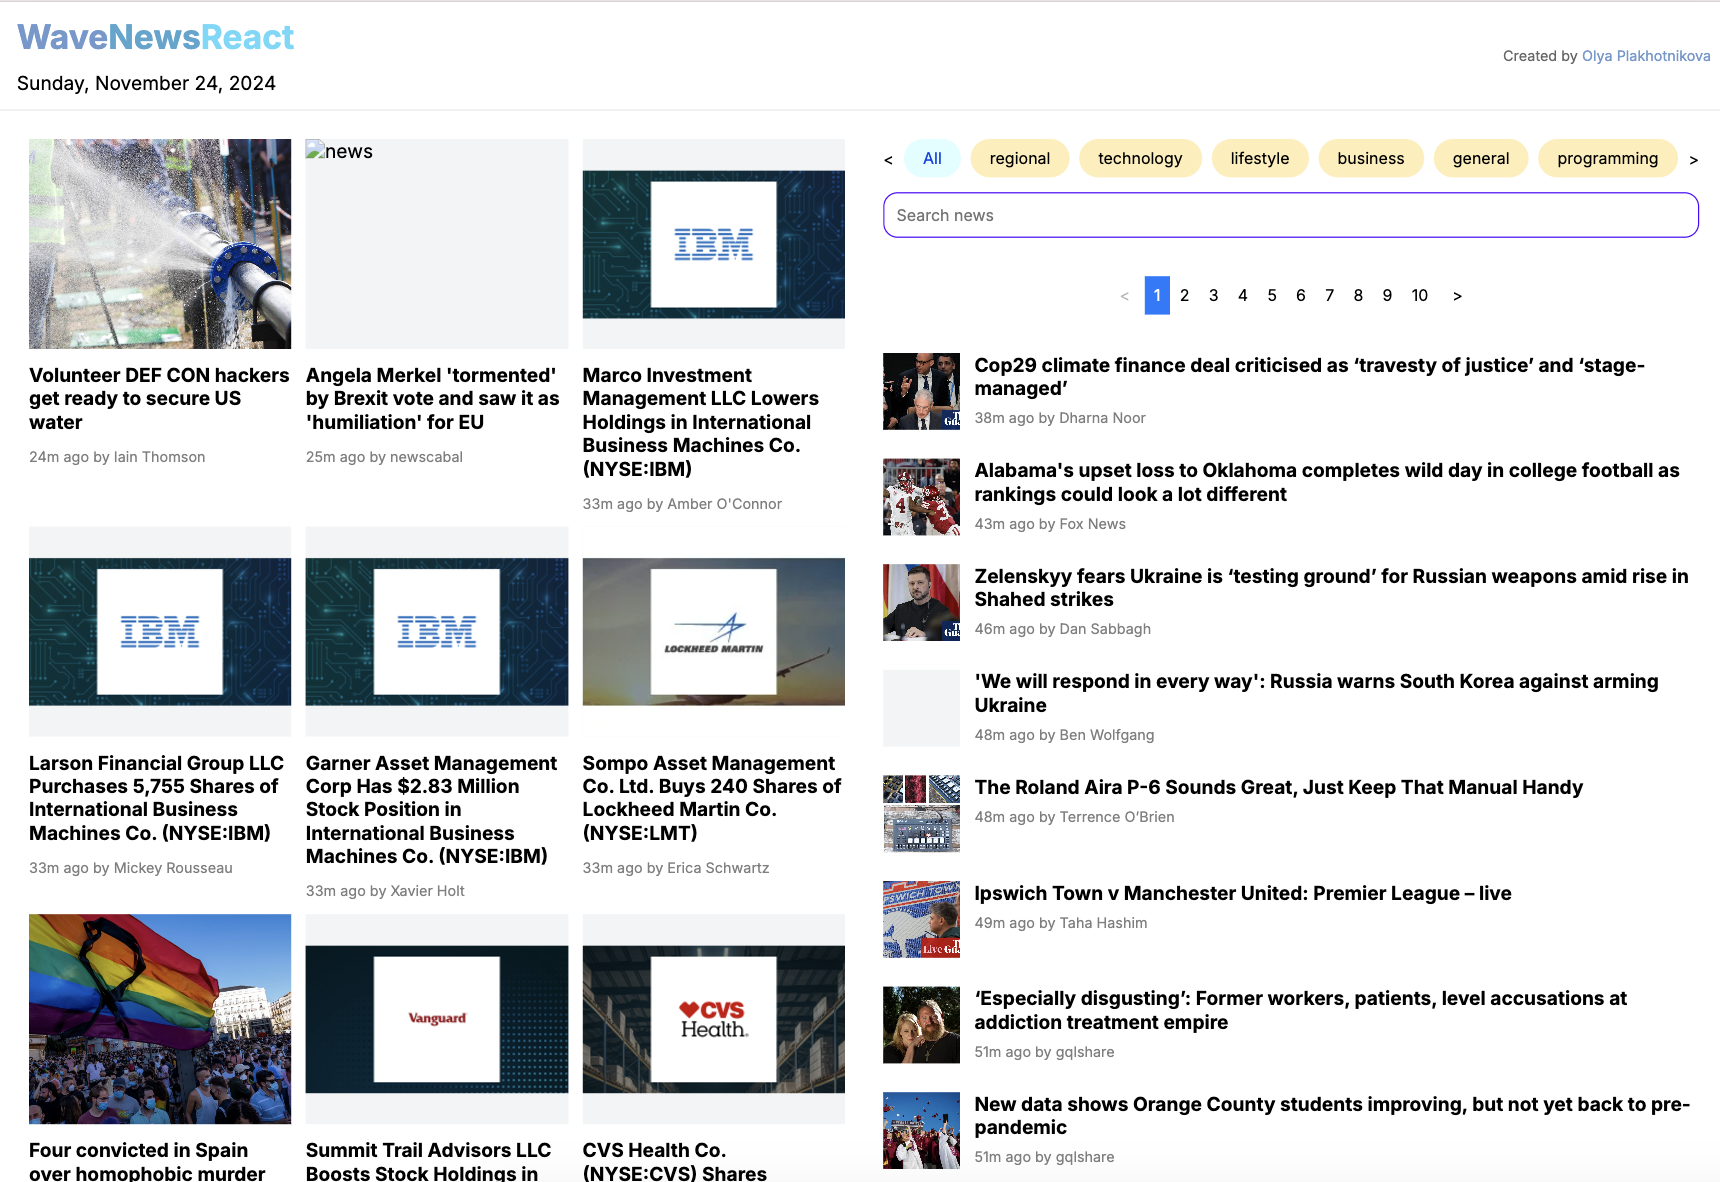The image size is (1720, 1182).
Task: Open addiction treatment empire accusations headline
Action: (x=1301, y=1010)
